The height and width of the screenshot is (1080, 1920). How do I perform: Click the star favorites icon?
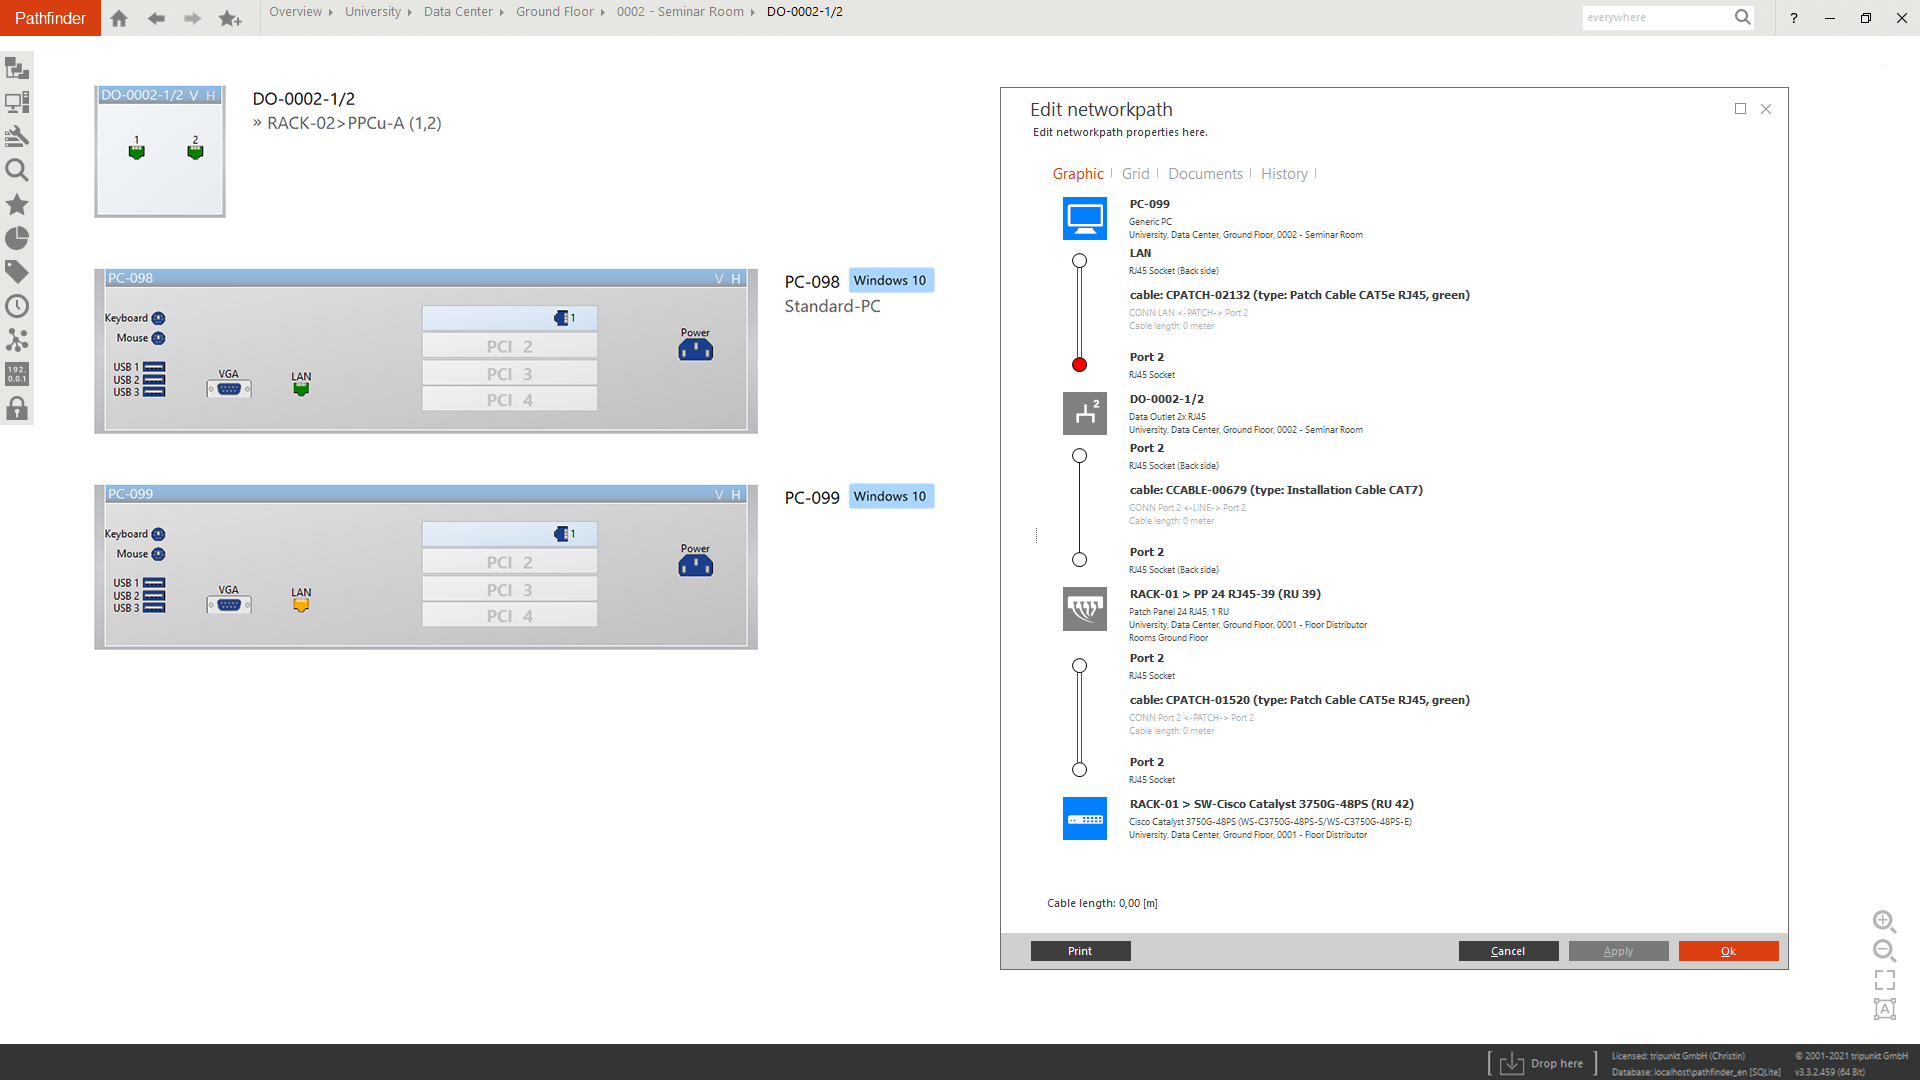[17, 204]
